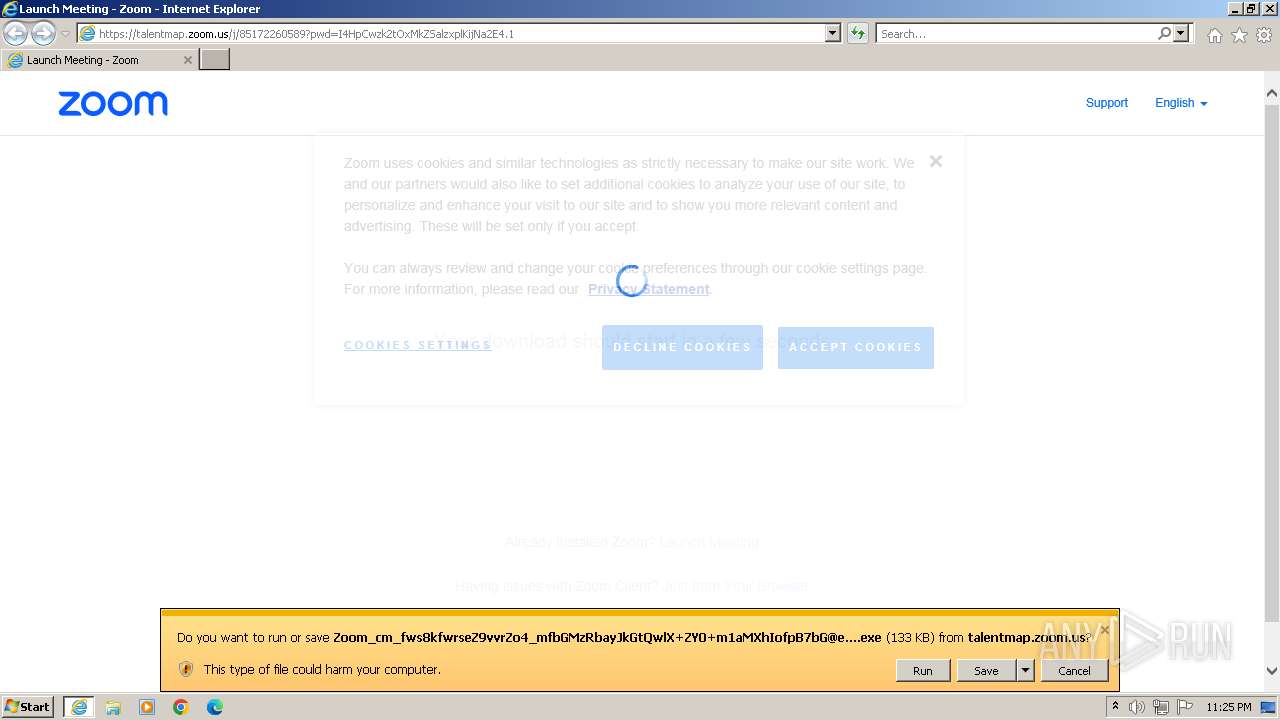Viewport: 1280px width, 720px height.
Task: Open the English language dropdown
Action: click(x=1181, y=103)
